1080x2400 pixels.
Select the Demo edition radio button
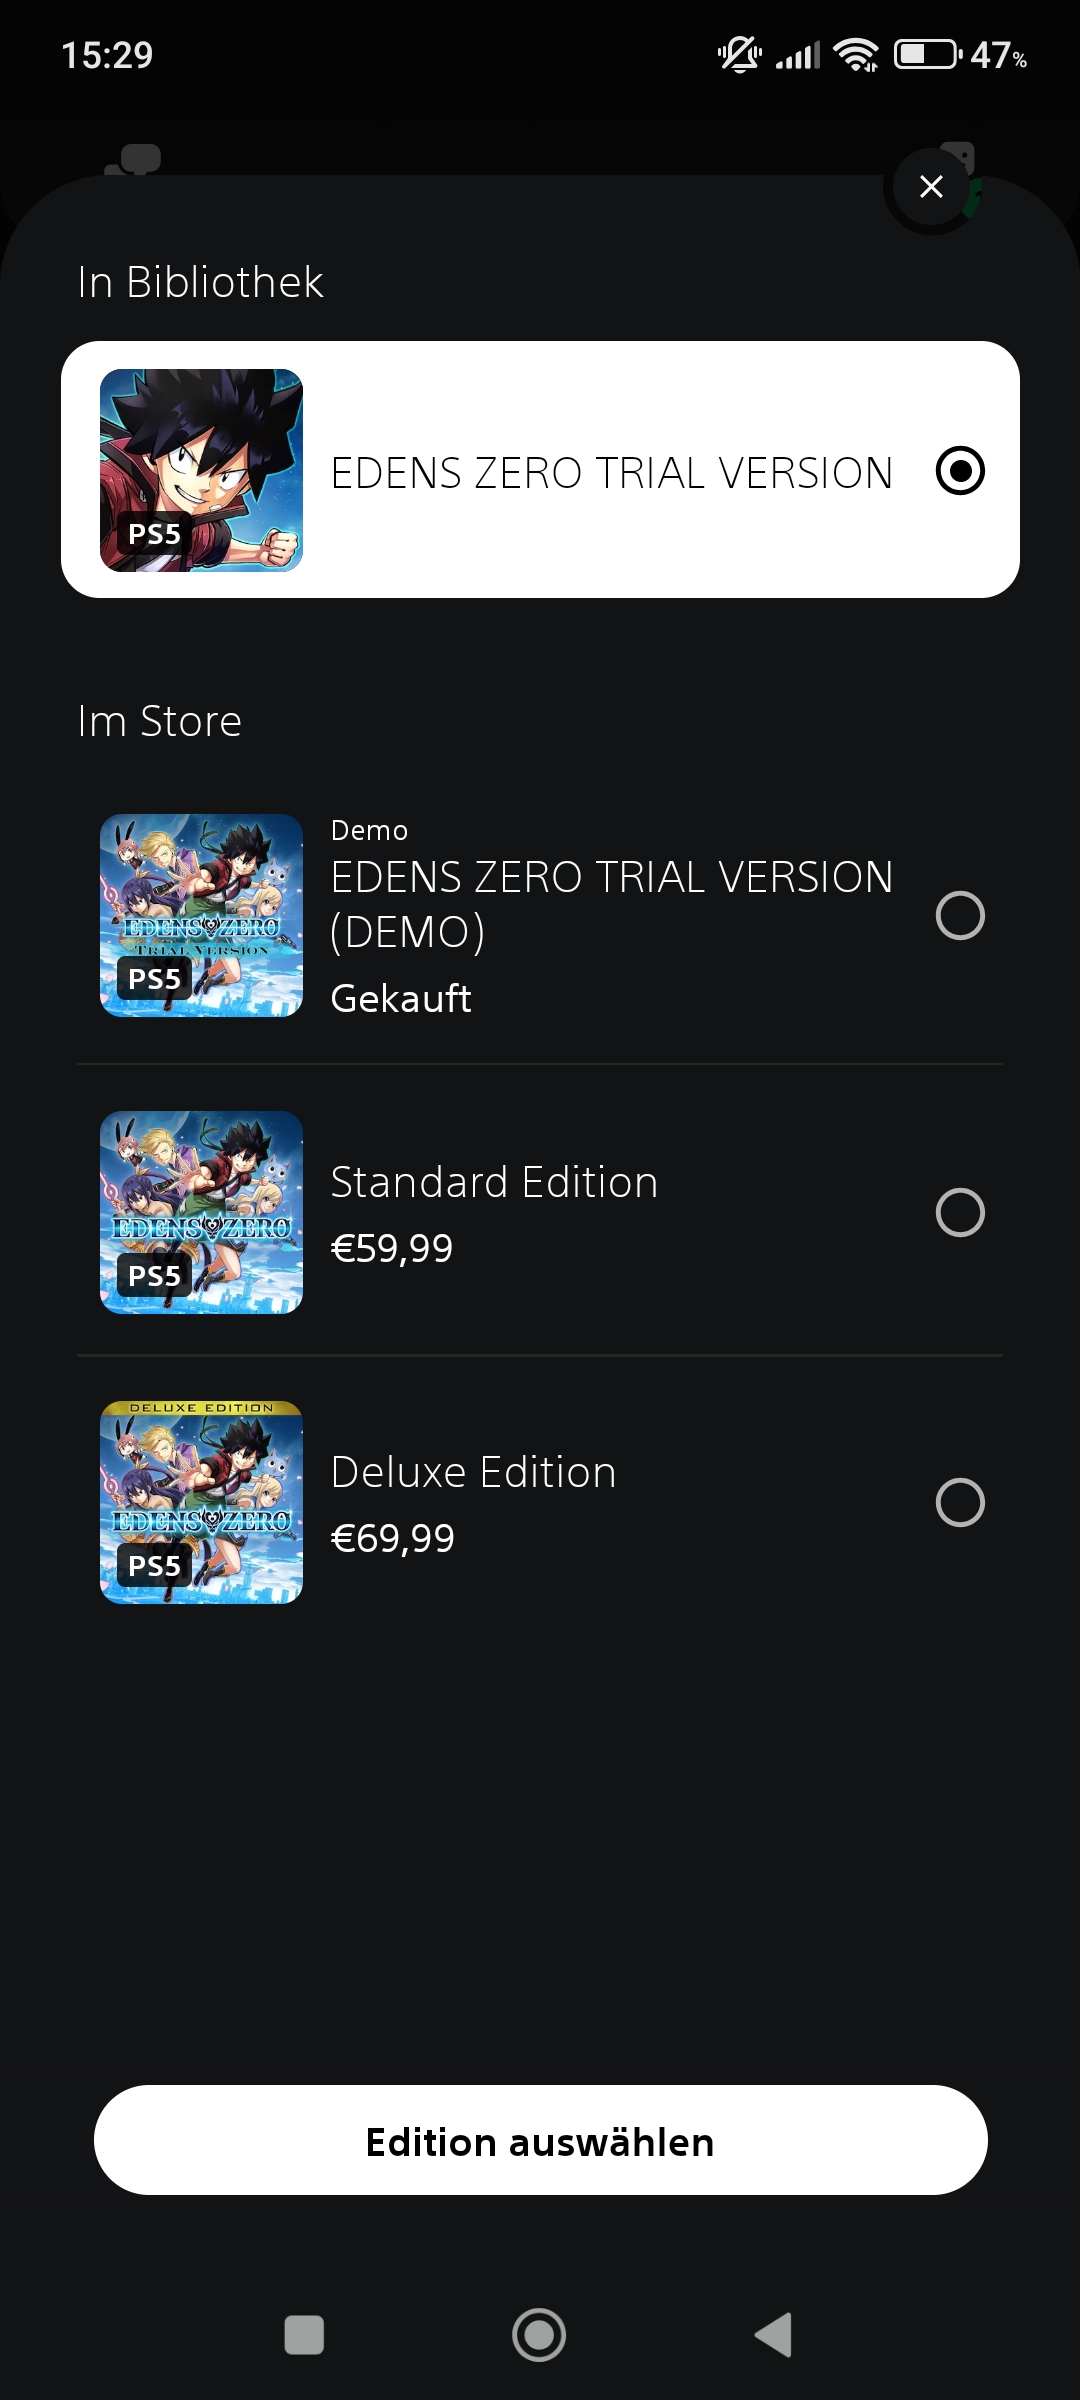click(960, 915)
